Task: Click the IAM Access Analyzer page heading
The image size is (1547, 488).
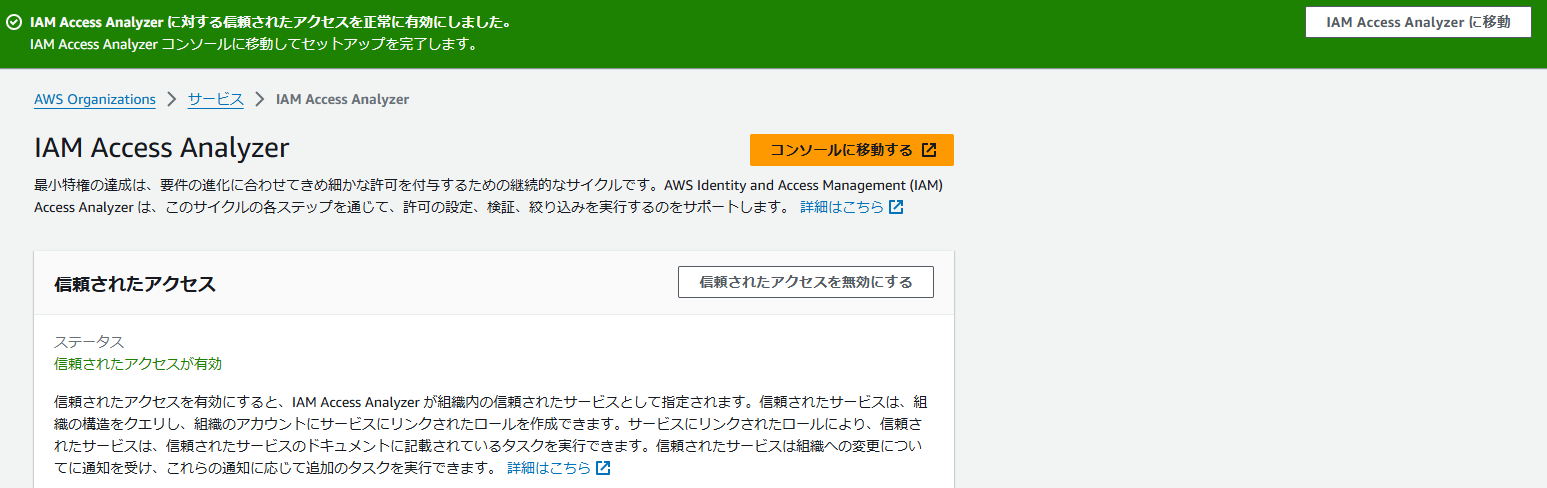Action: [162, 148]
